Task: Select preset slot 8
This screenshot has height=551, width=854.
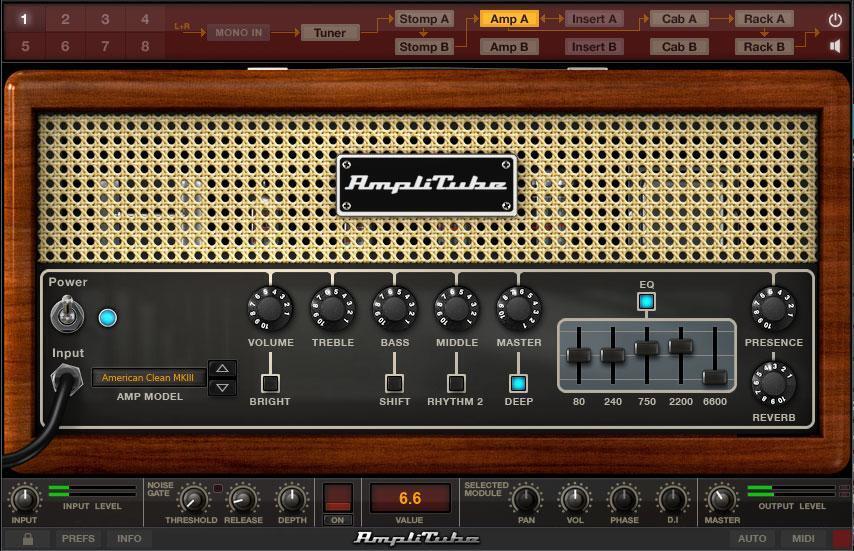Action: (x=145, y=46)
